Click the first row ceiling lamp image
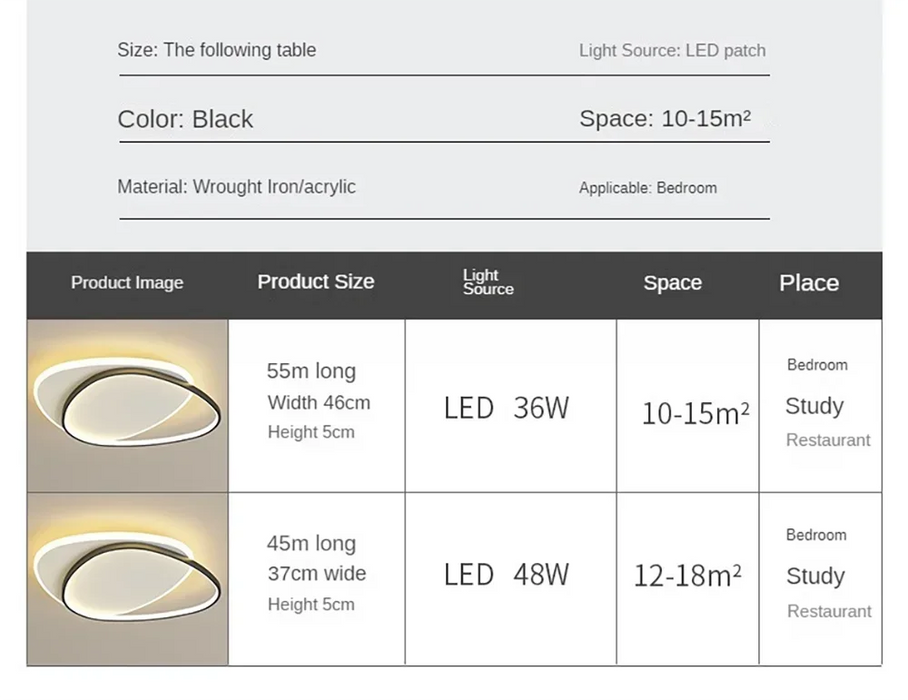This screenshot has width=908, height=700. [x=127, y=406]
